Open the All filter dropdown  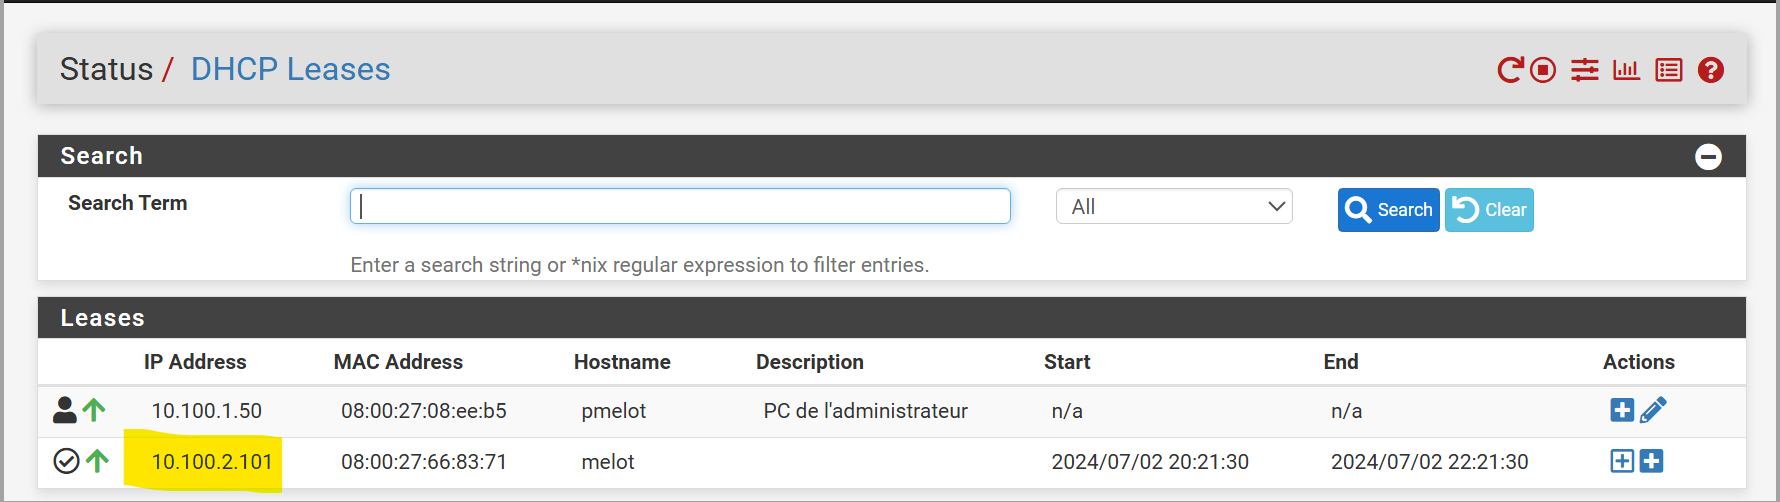coord(1174,206)
